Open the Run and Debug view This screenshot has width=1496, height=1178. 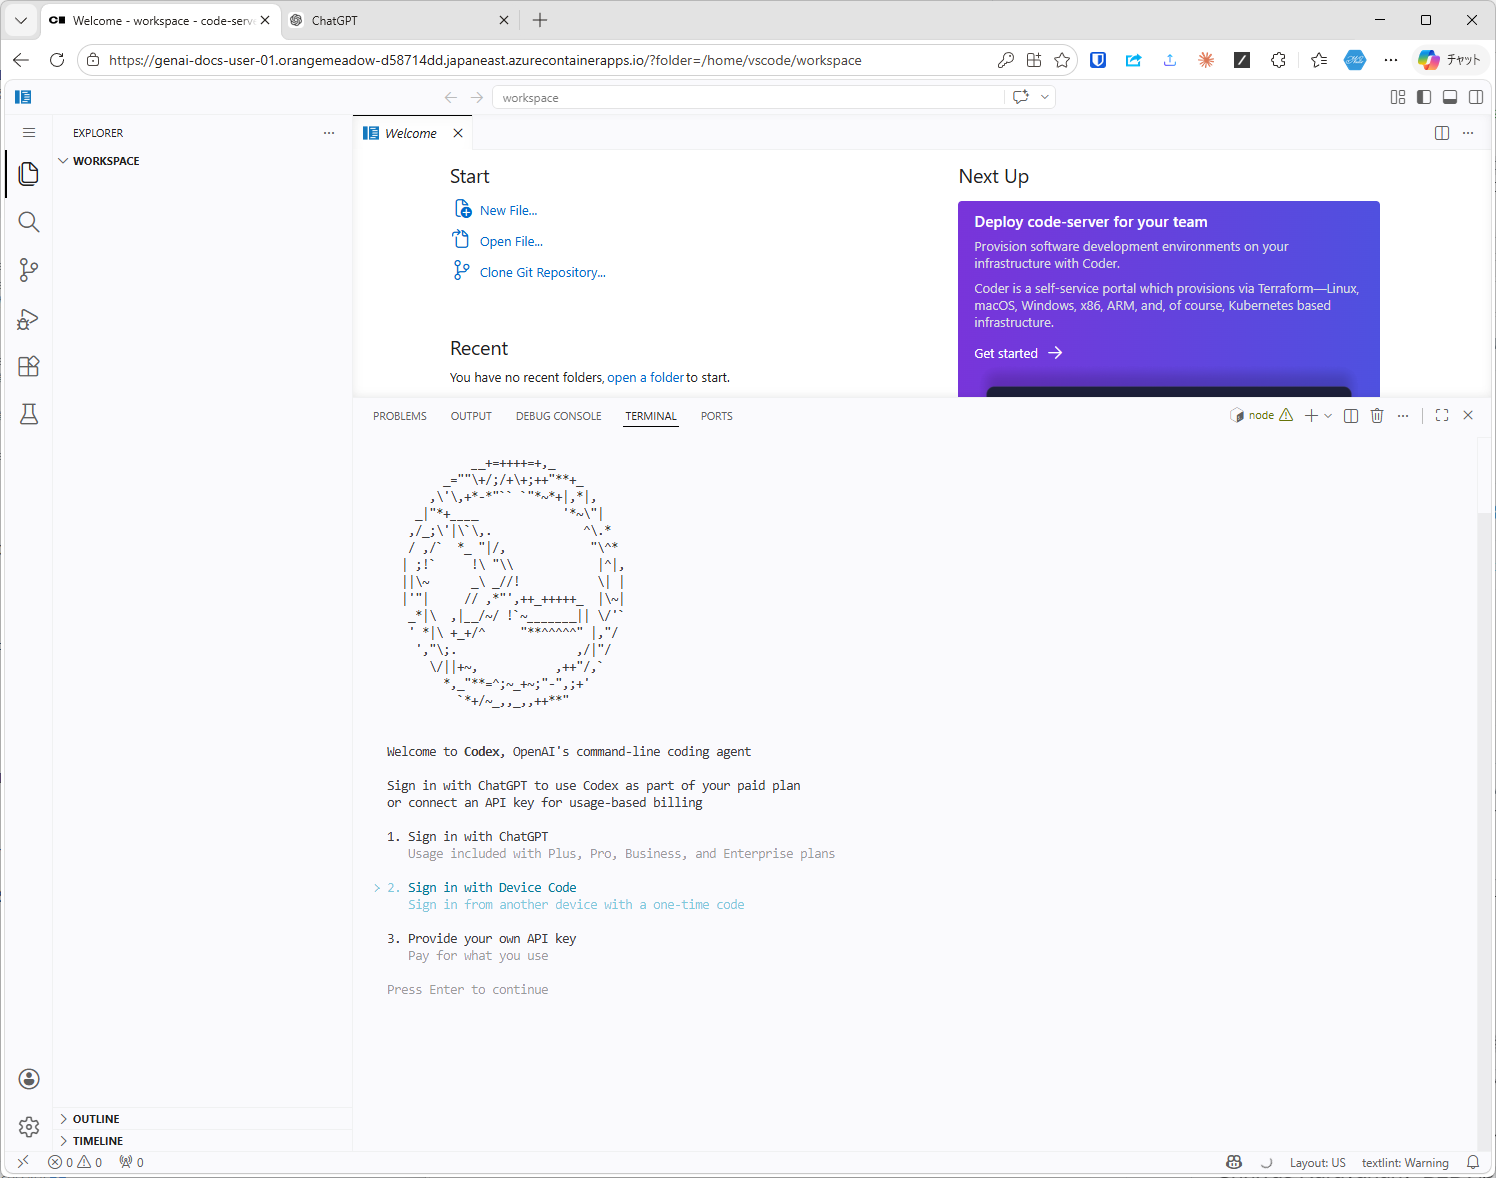pos(29,319)
